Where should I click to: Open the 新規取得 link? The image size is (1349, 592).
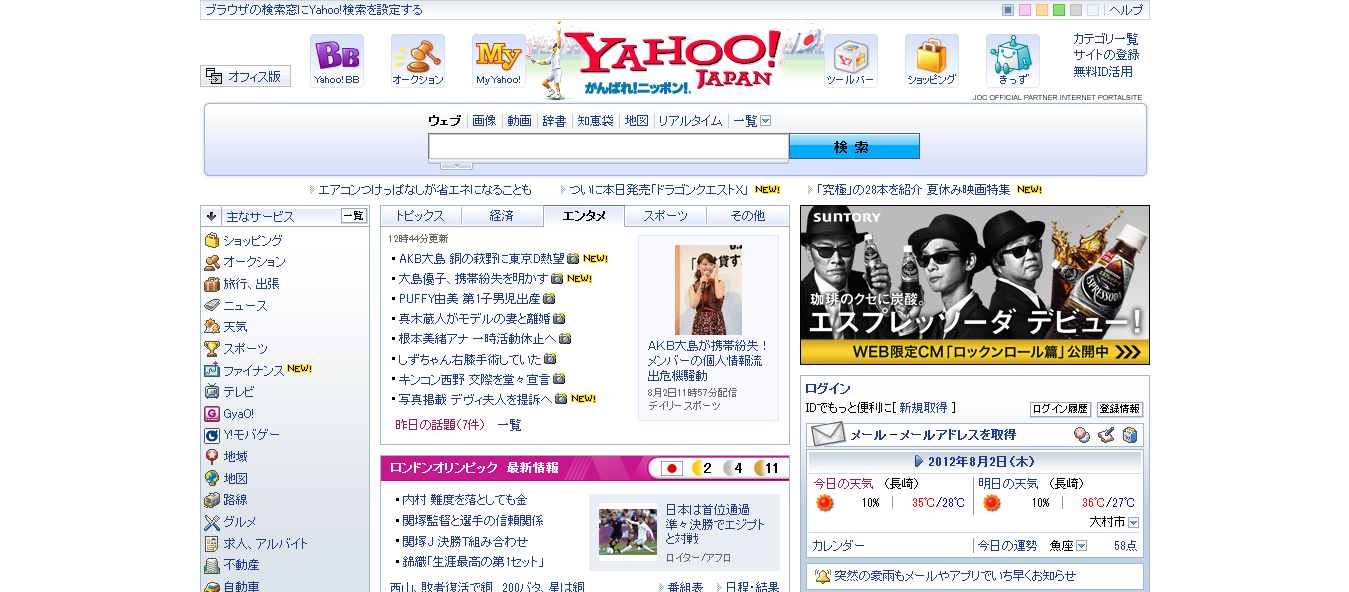tap(923, 408)
